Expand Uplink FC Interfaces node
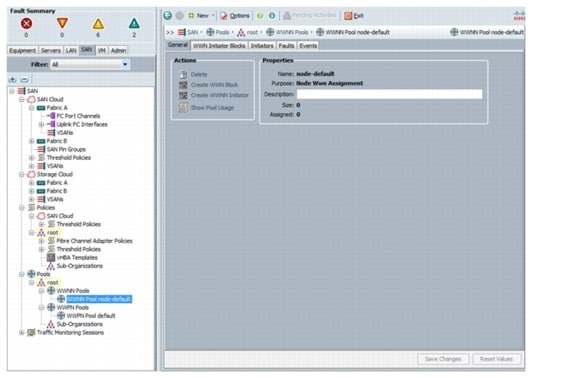The width and height of the screenshot is (576, 378). coord(42,124)
